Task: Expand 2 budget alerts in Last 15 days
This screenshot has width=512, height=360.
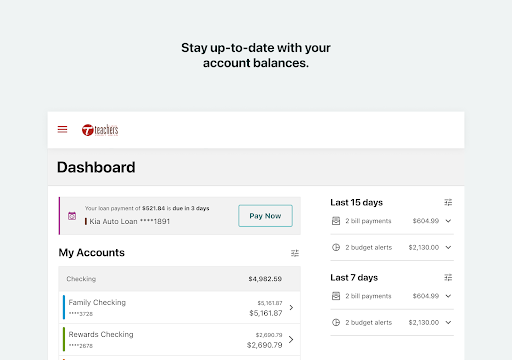Action: [x=448, y=247]
